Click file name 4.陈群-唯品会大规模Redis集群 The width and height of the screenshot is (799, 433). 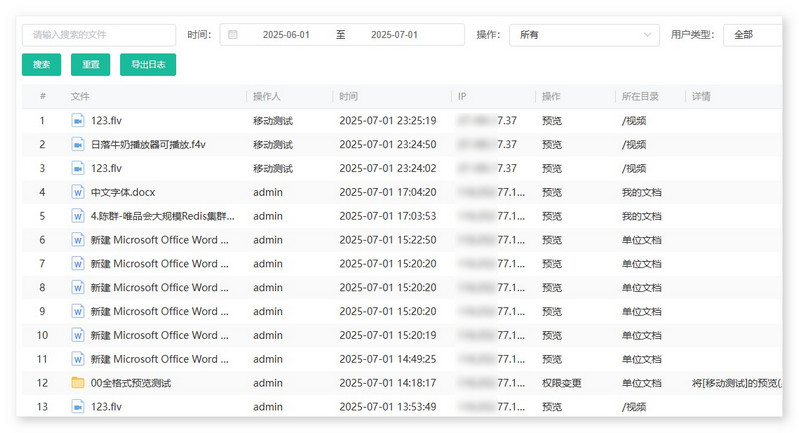[163, 216]
